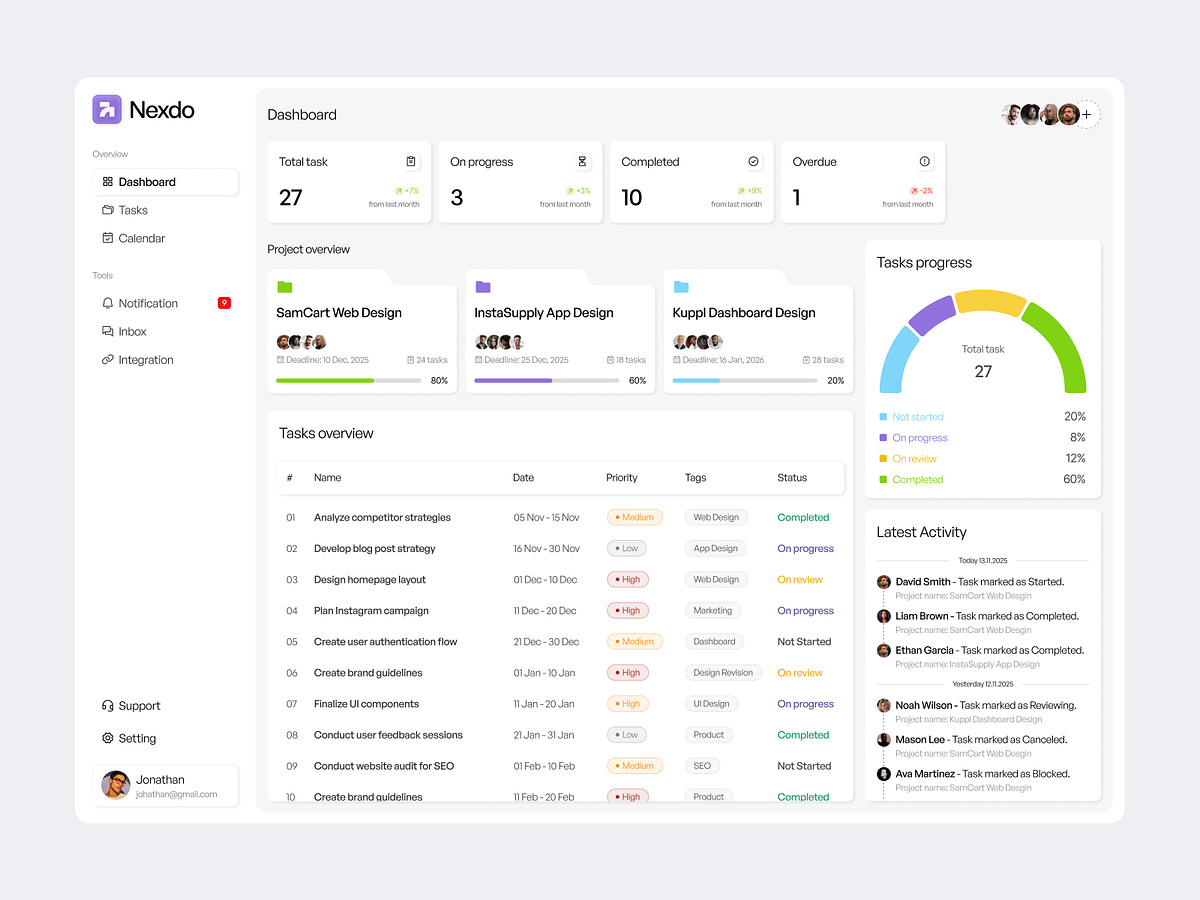This screenshot has height=900, width=1200.
Task: Open Inbox in the sidebar
Action: pos(124,331)
